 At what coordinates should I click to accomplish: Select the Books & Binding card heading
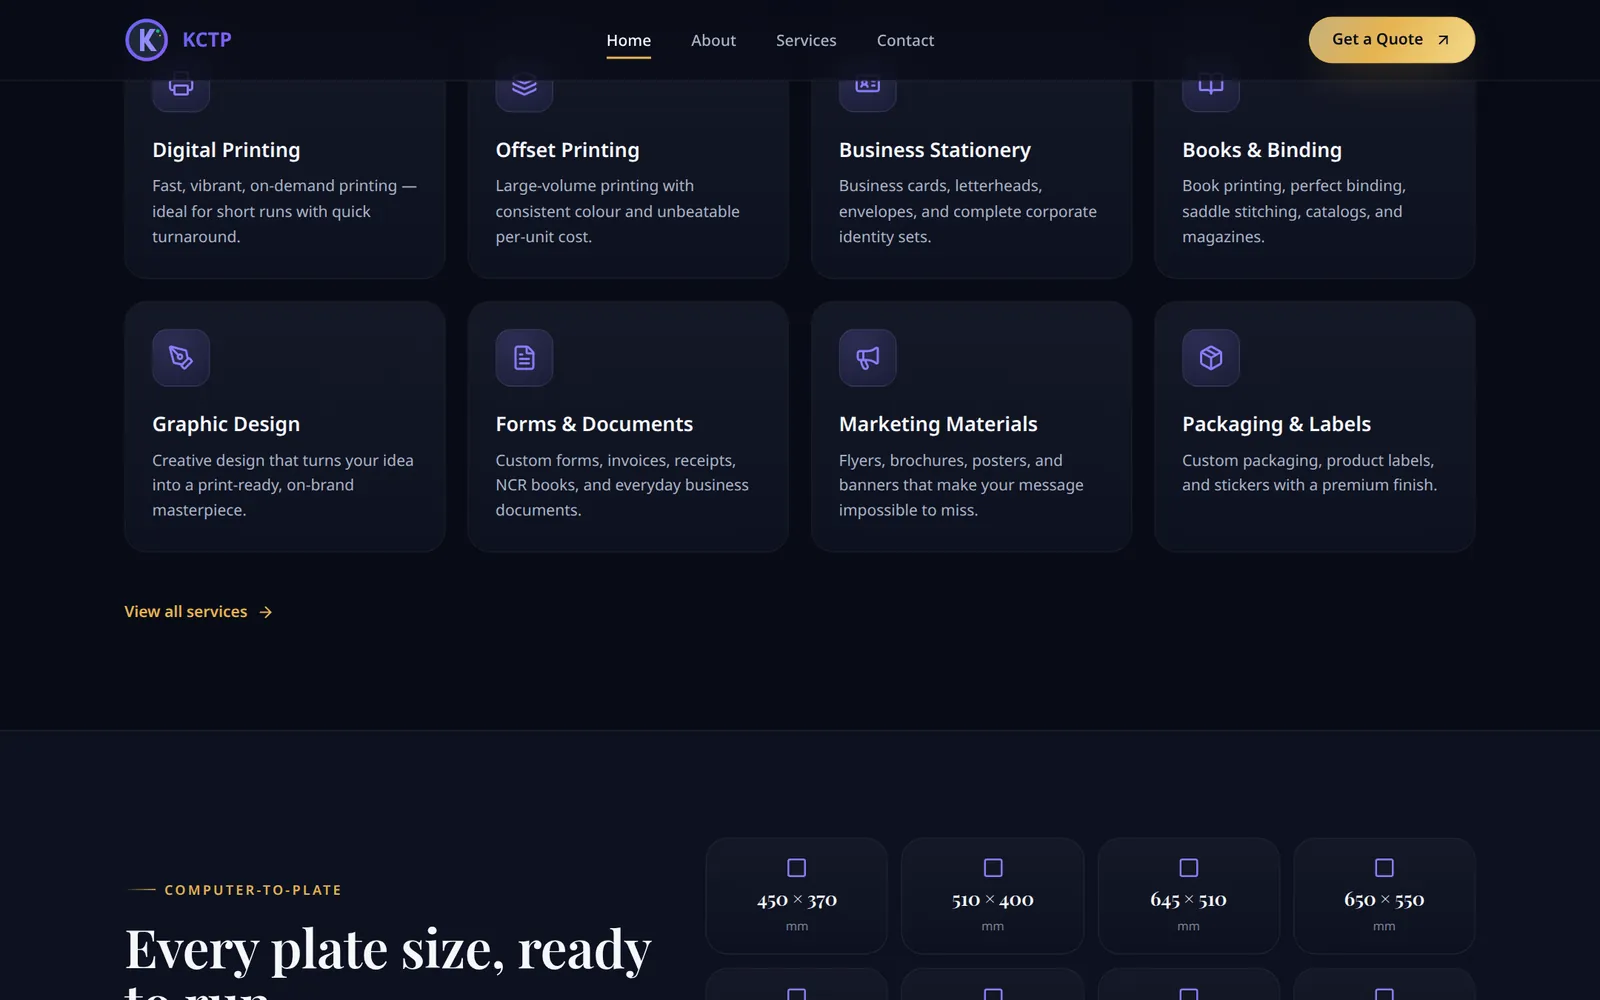tap(1262, 150)
